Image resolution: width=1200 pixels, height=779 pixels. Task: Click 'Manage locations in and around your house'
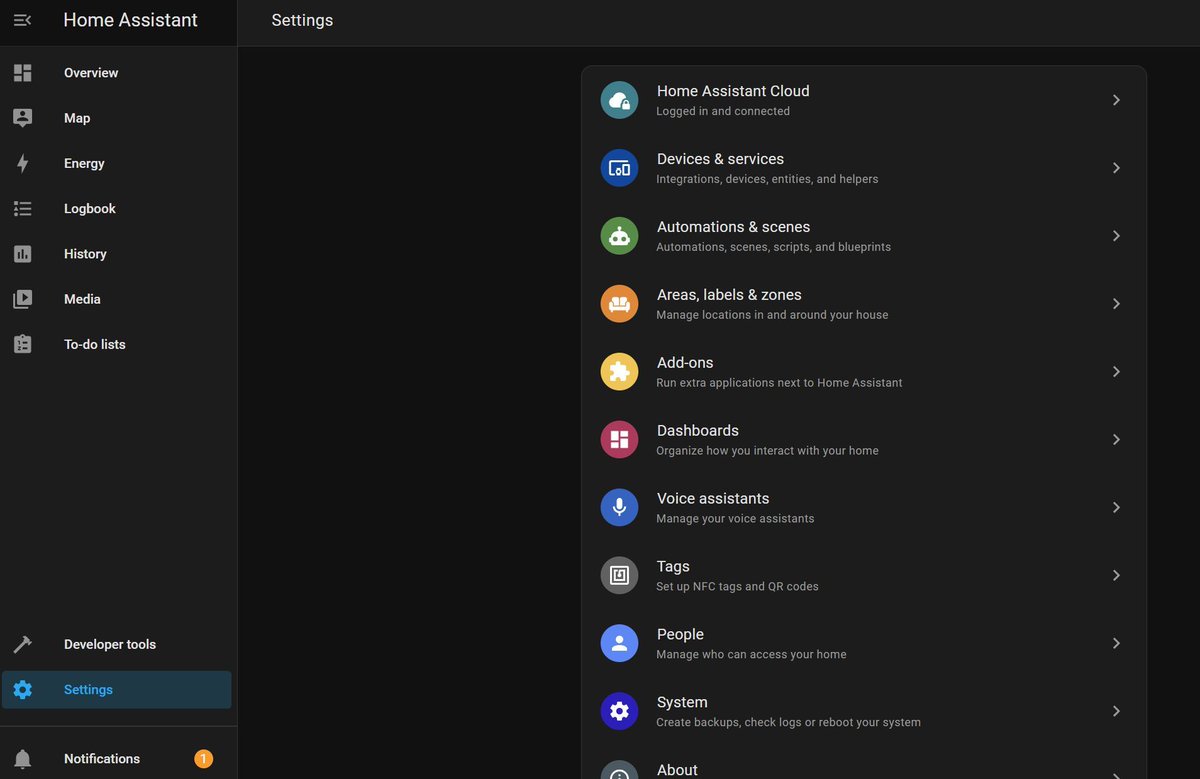pyautogui.click(x=772, y=315)
